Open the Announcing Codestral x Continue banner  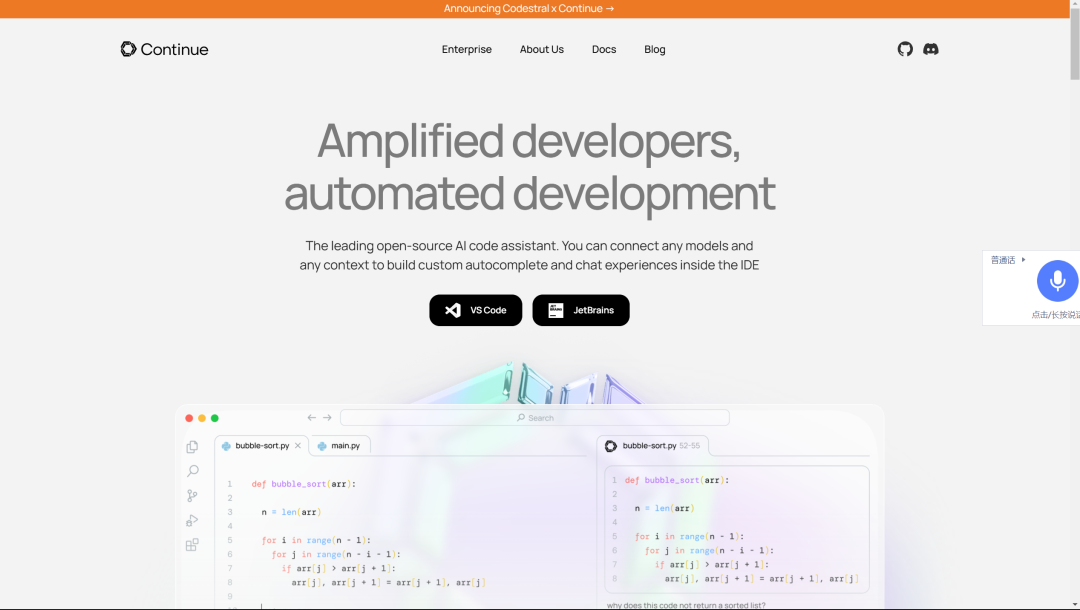point(528,8)
